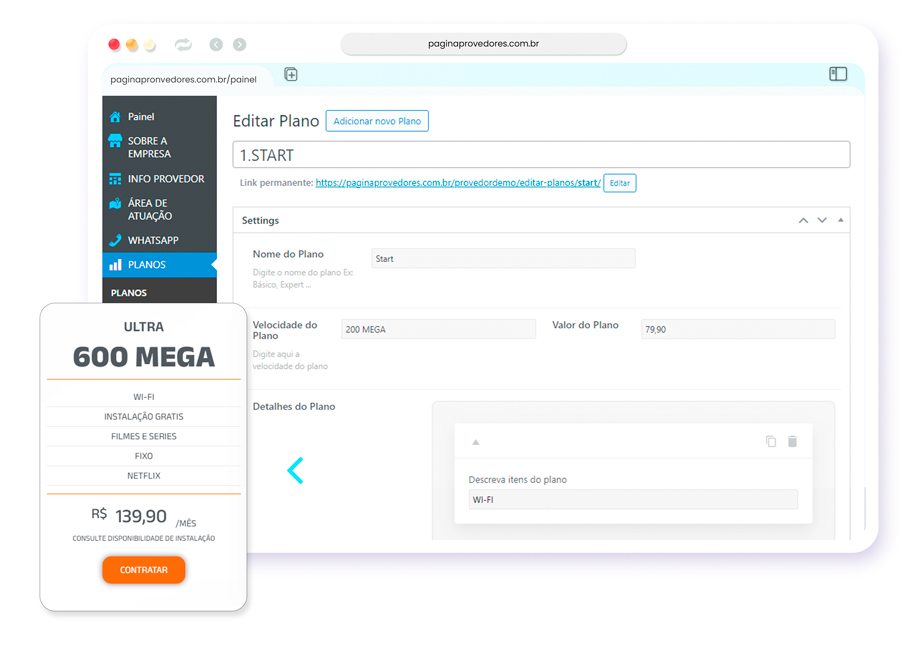Click INSTALAÇÃO GRATIS row on card
The height and width of the screenshot is (653, 900).
point(143,417)
